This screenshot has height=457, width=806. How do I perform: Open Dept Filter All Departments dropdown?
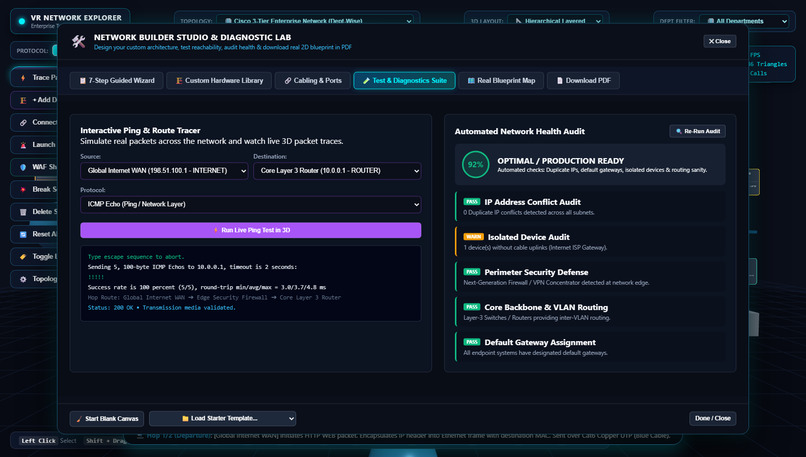click(745, 21)
